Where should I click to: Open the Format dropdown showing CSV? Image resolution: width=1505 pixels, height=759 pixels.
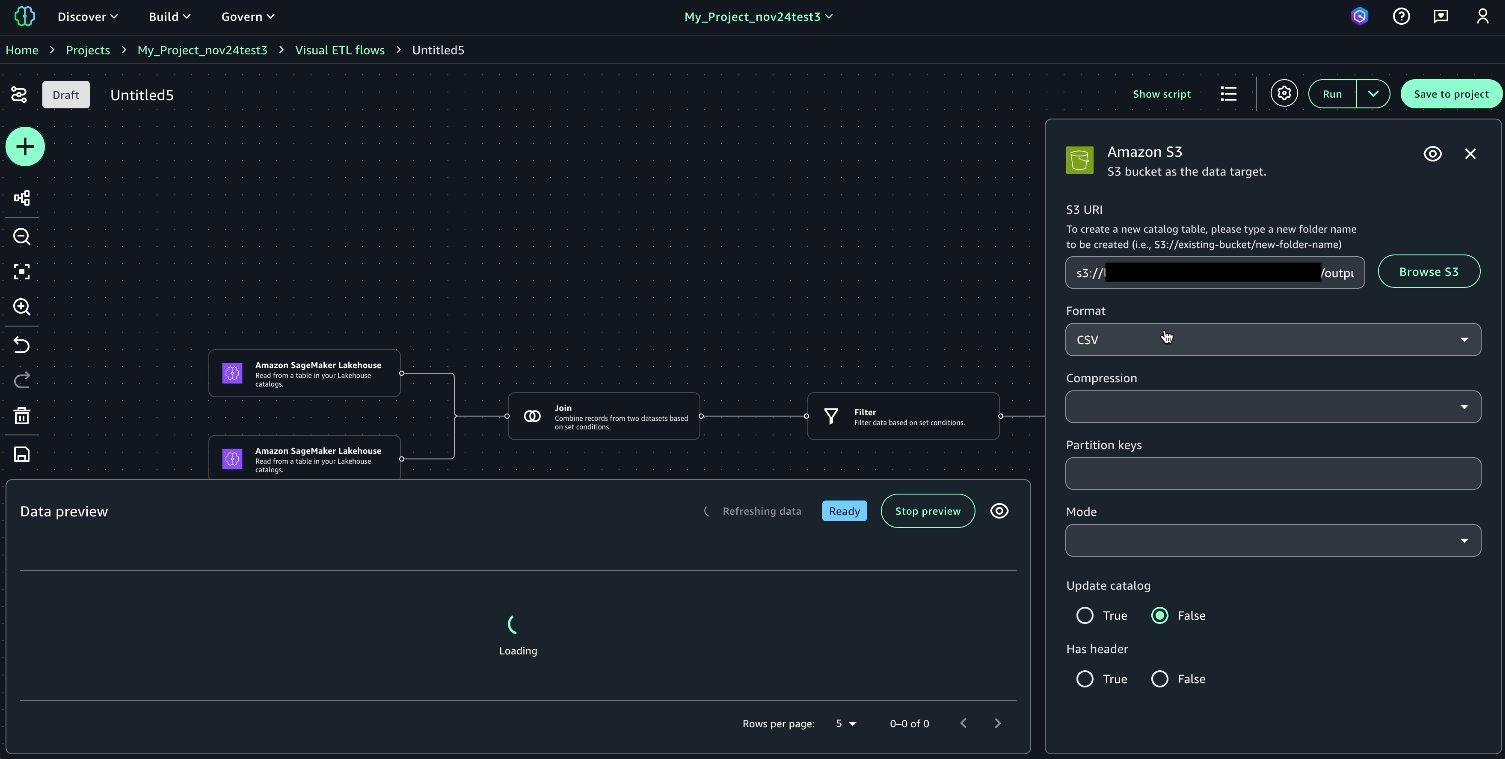click(1272, 340)
